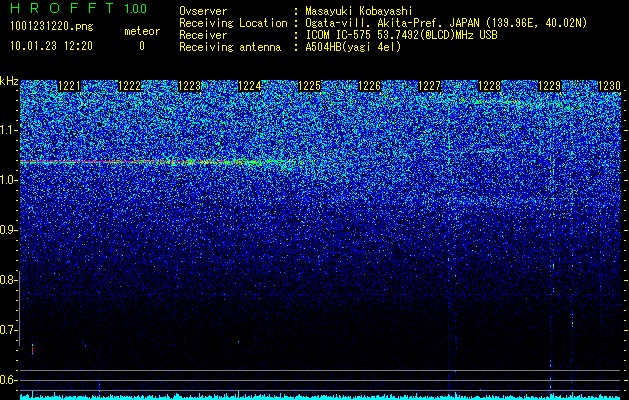The image size is (629, 400).
Task: Click the 0.6 frequency axis label
Action: click(x=9, y=380)
